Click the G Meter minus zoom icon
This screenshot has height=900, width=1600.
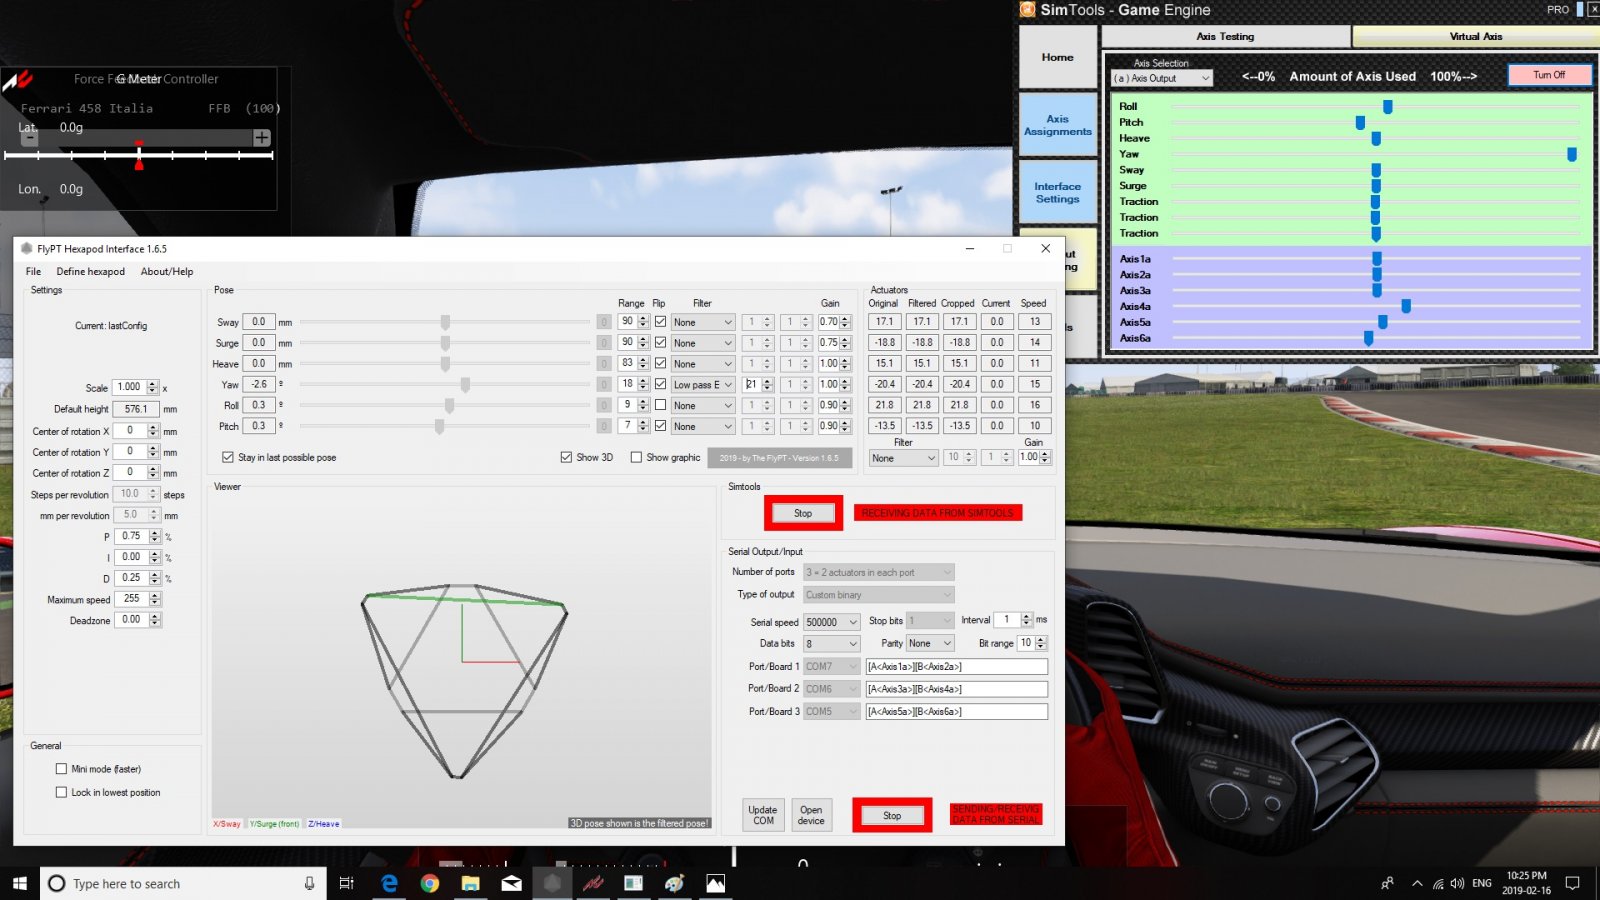(30, 138)
